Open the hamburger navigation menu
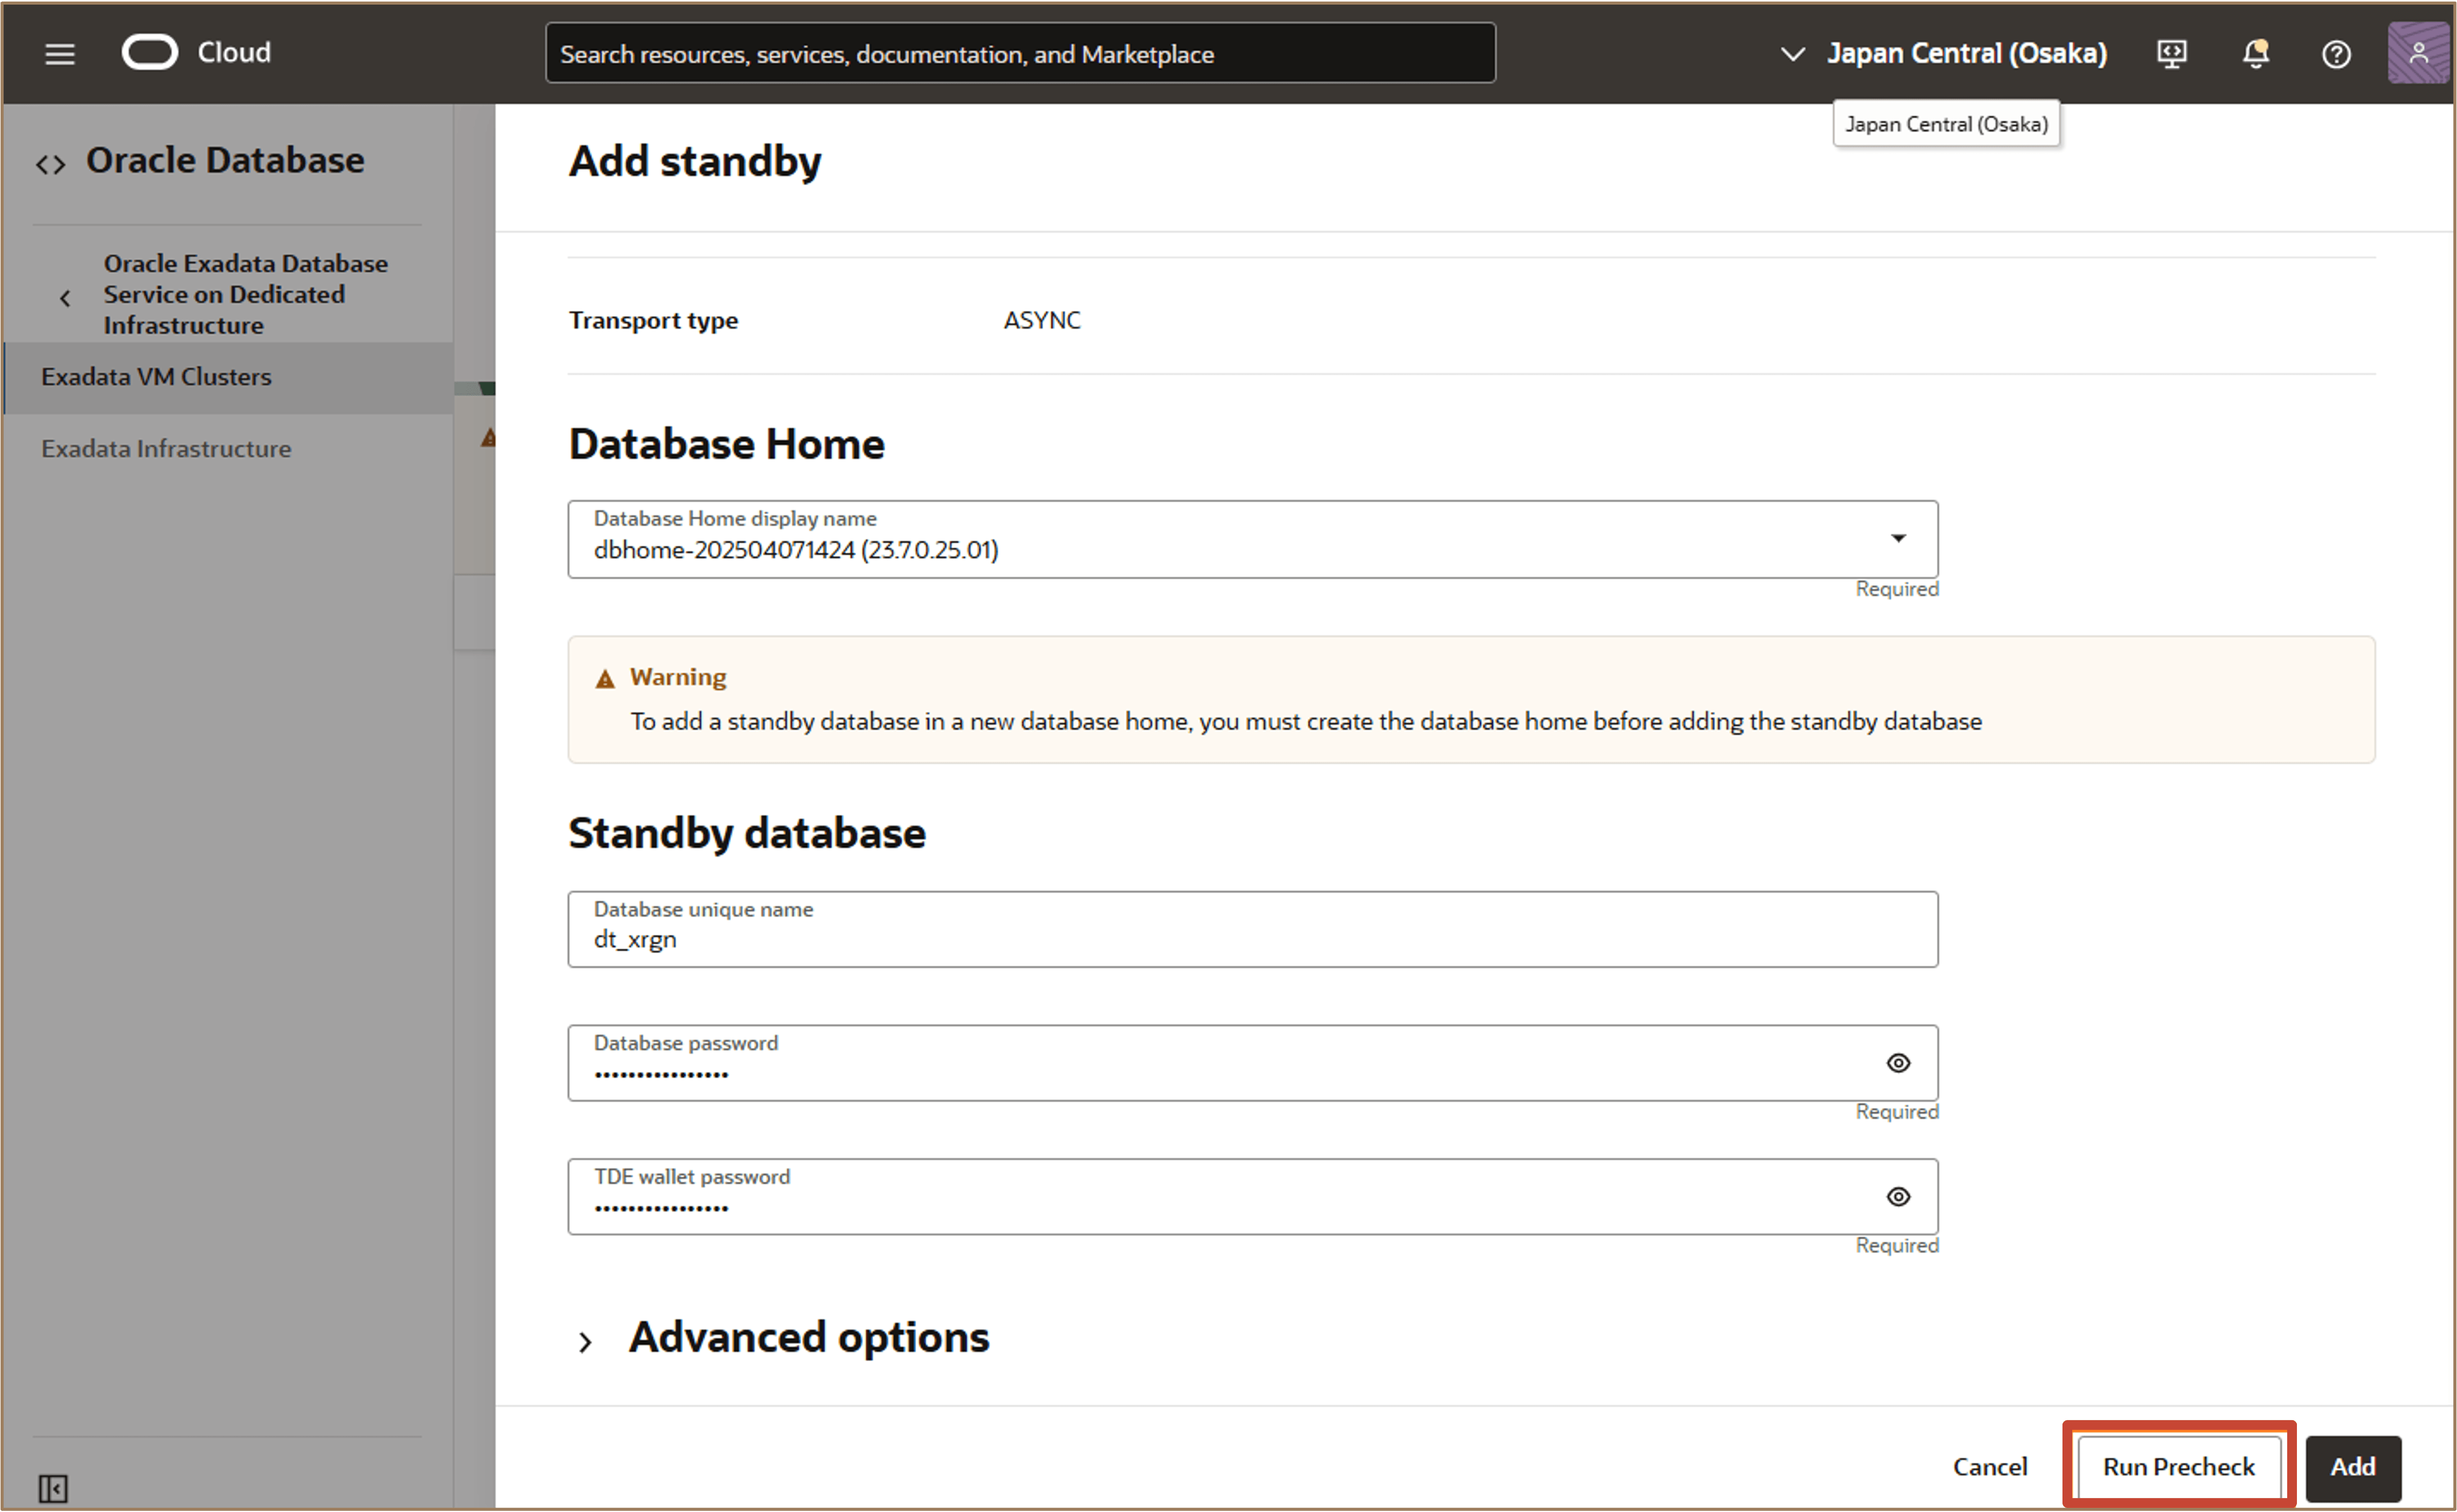 (60, 54)
